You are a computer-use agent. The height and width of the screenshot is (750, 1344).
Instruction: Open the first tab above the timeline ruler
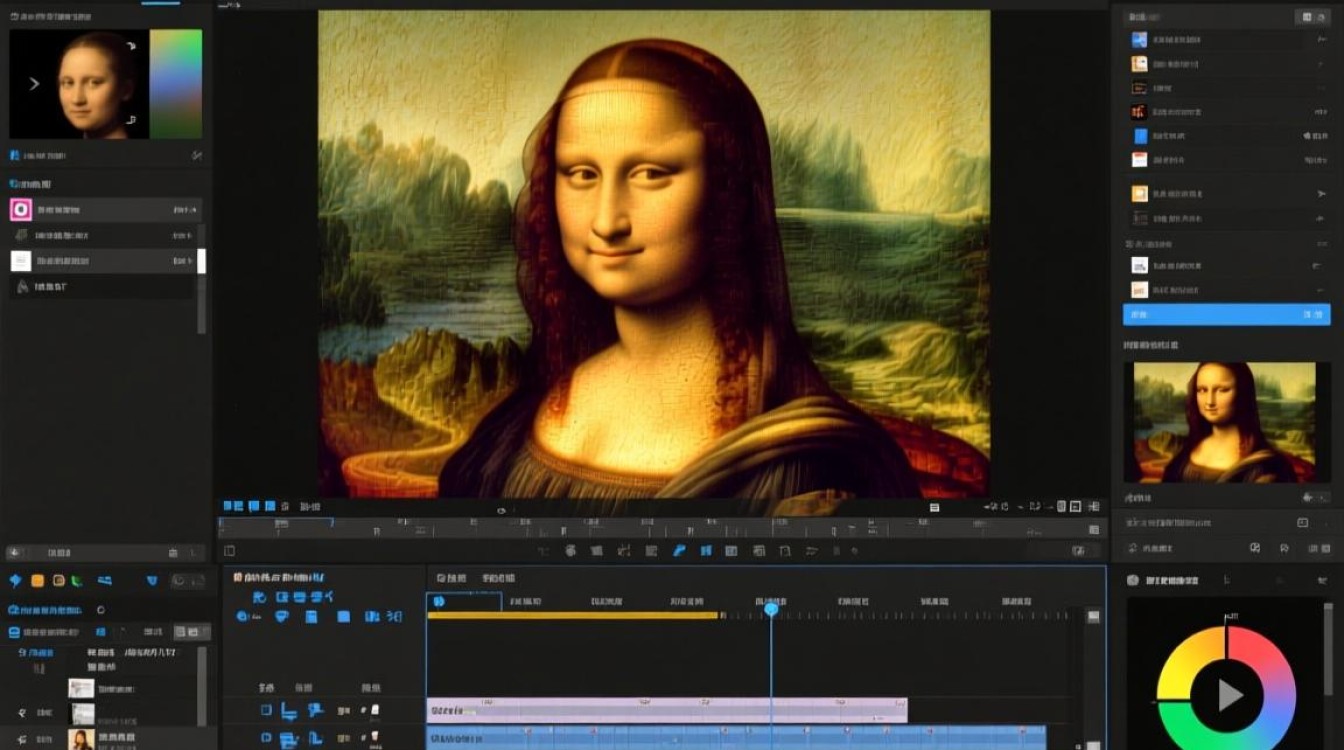pyautogui.click(x=452, y=578)
